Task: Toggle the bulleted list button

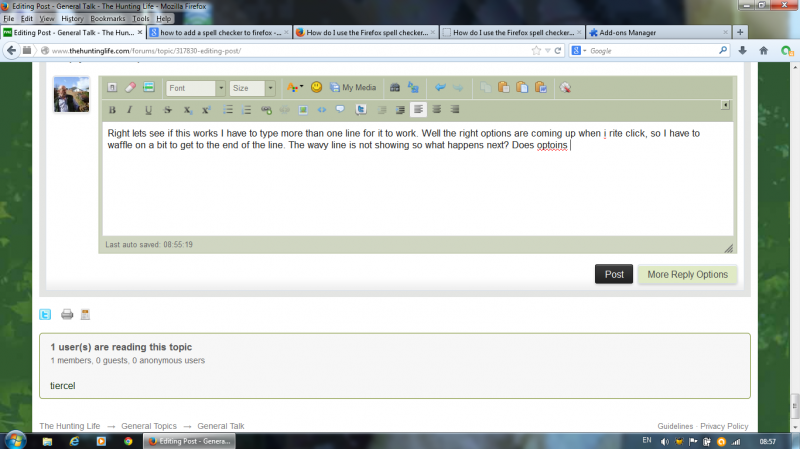Action: tap(227, 109)
